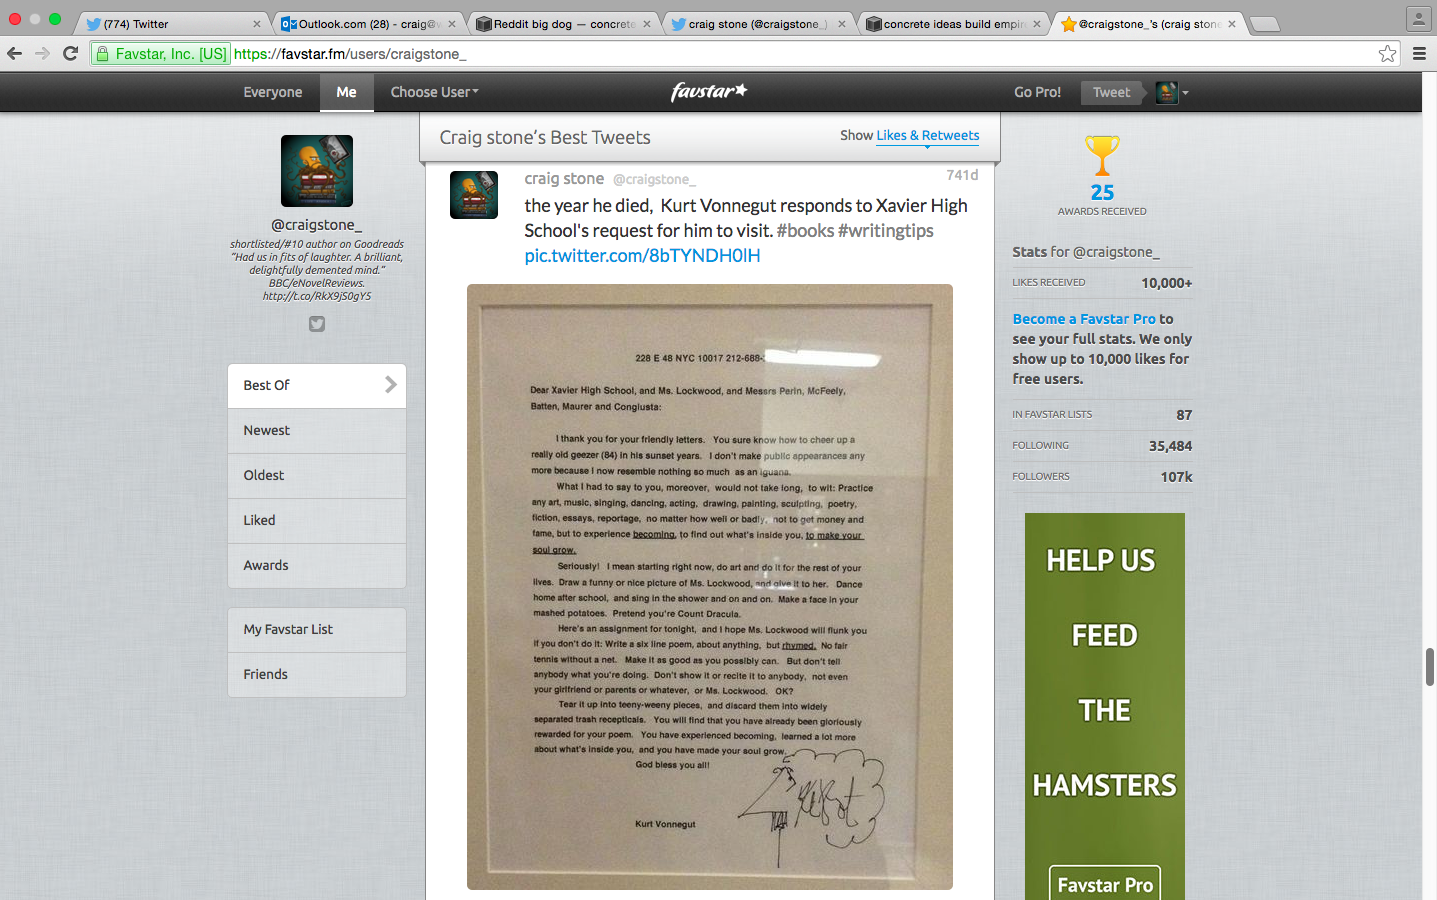This screenshot has width=1437, height=900.
Task: Click tweet author avatar thumbnail
Action: (x=474, y=195)
